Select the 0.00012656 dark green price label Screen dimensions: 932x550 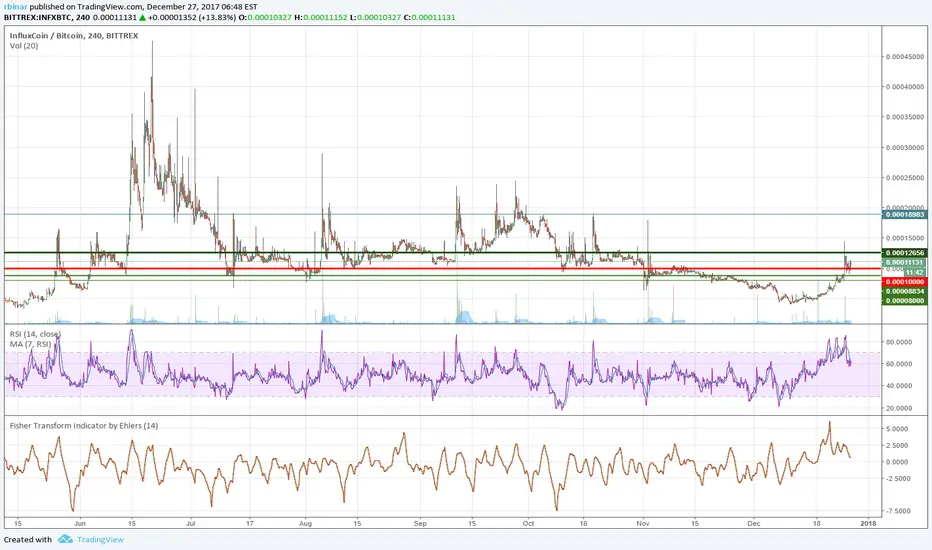[x=905, y=253]
